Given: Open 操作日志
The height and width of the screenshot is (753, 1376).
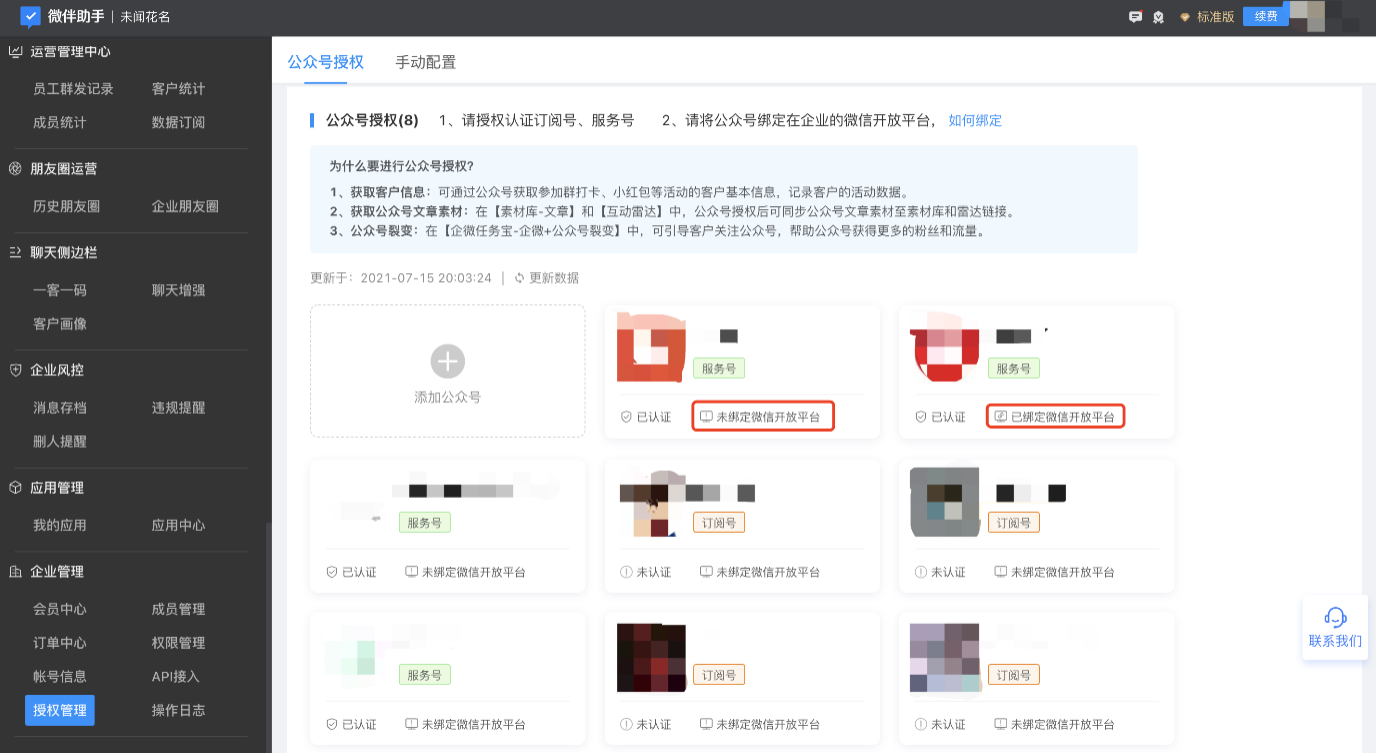Looking at the screenshot, I should [178, 711].
